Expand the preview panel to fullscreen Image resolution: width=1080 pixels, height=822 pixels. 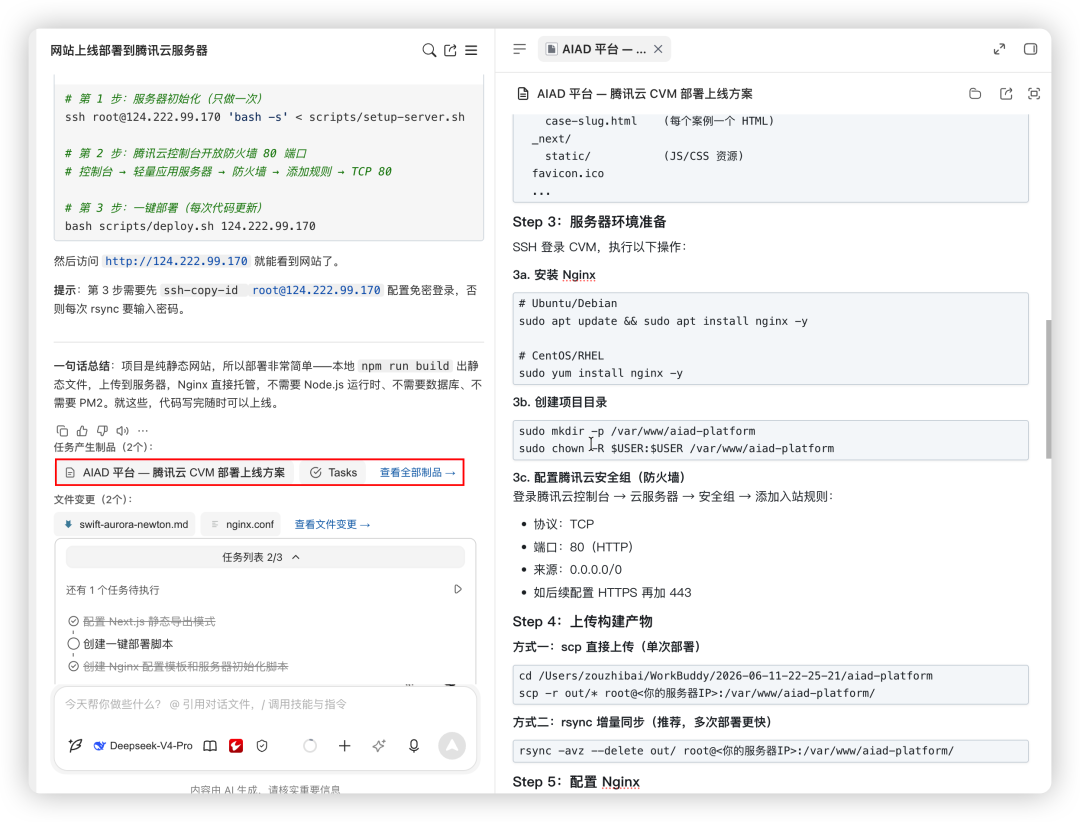[x=999, y=49]
